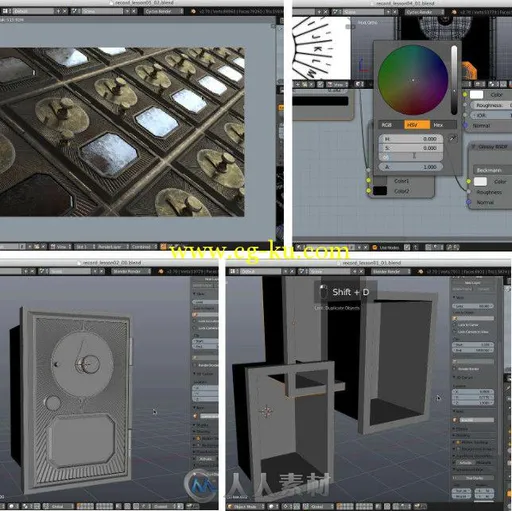Pick a hue on the color wheel

coord(413,80)
